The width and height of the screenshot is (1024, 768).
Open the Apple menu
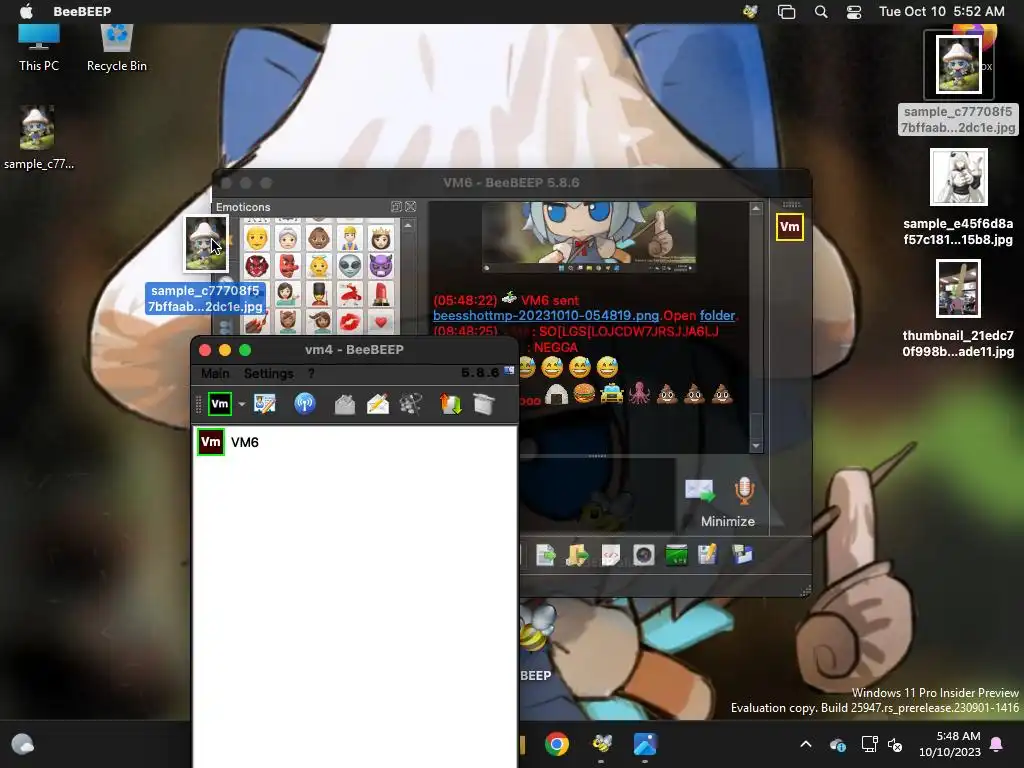pyautogui.click(x=26, y=11)
